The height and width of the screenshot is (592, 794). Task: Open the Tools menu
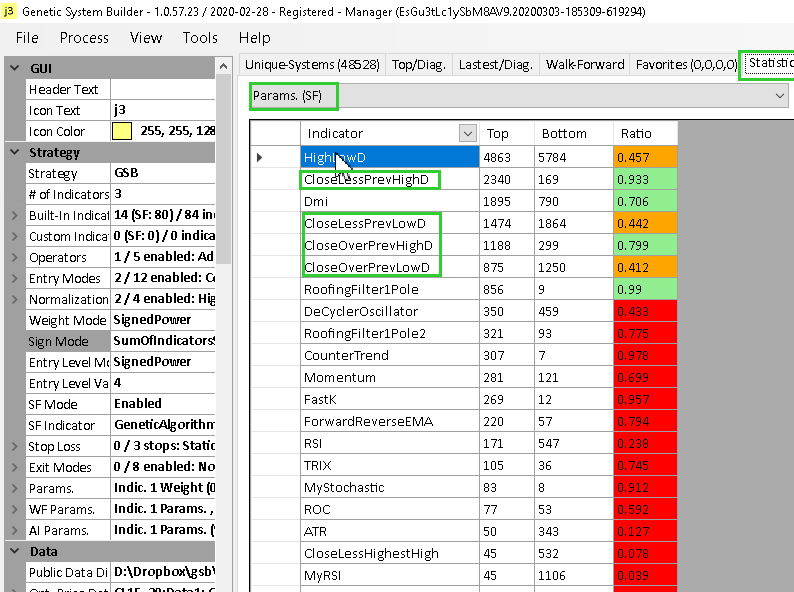tap(200, 38)
